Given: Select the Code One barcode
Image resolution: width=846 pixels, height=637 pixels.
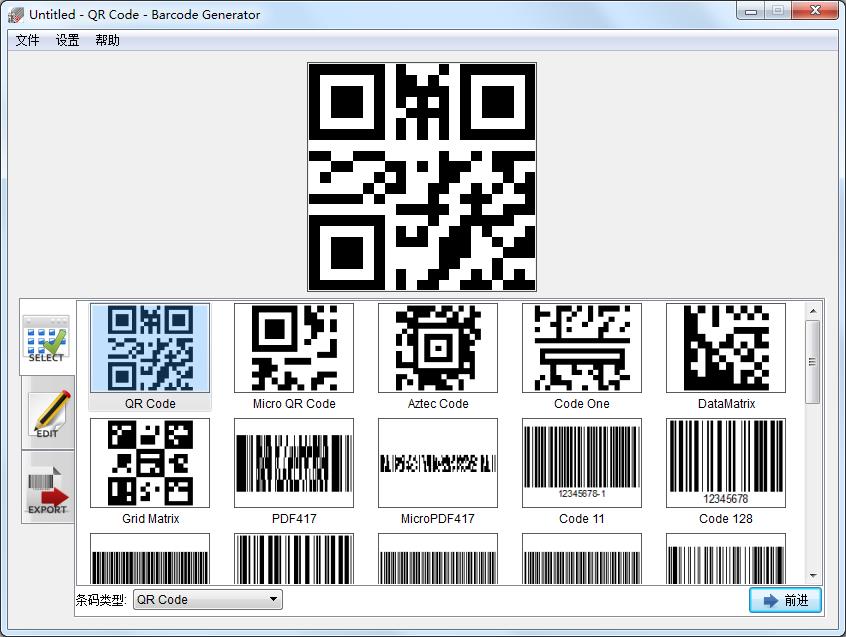Looking at the screenshot, I should 582,357.
